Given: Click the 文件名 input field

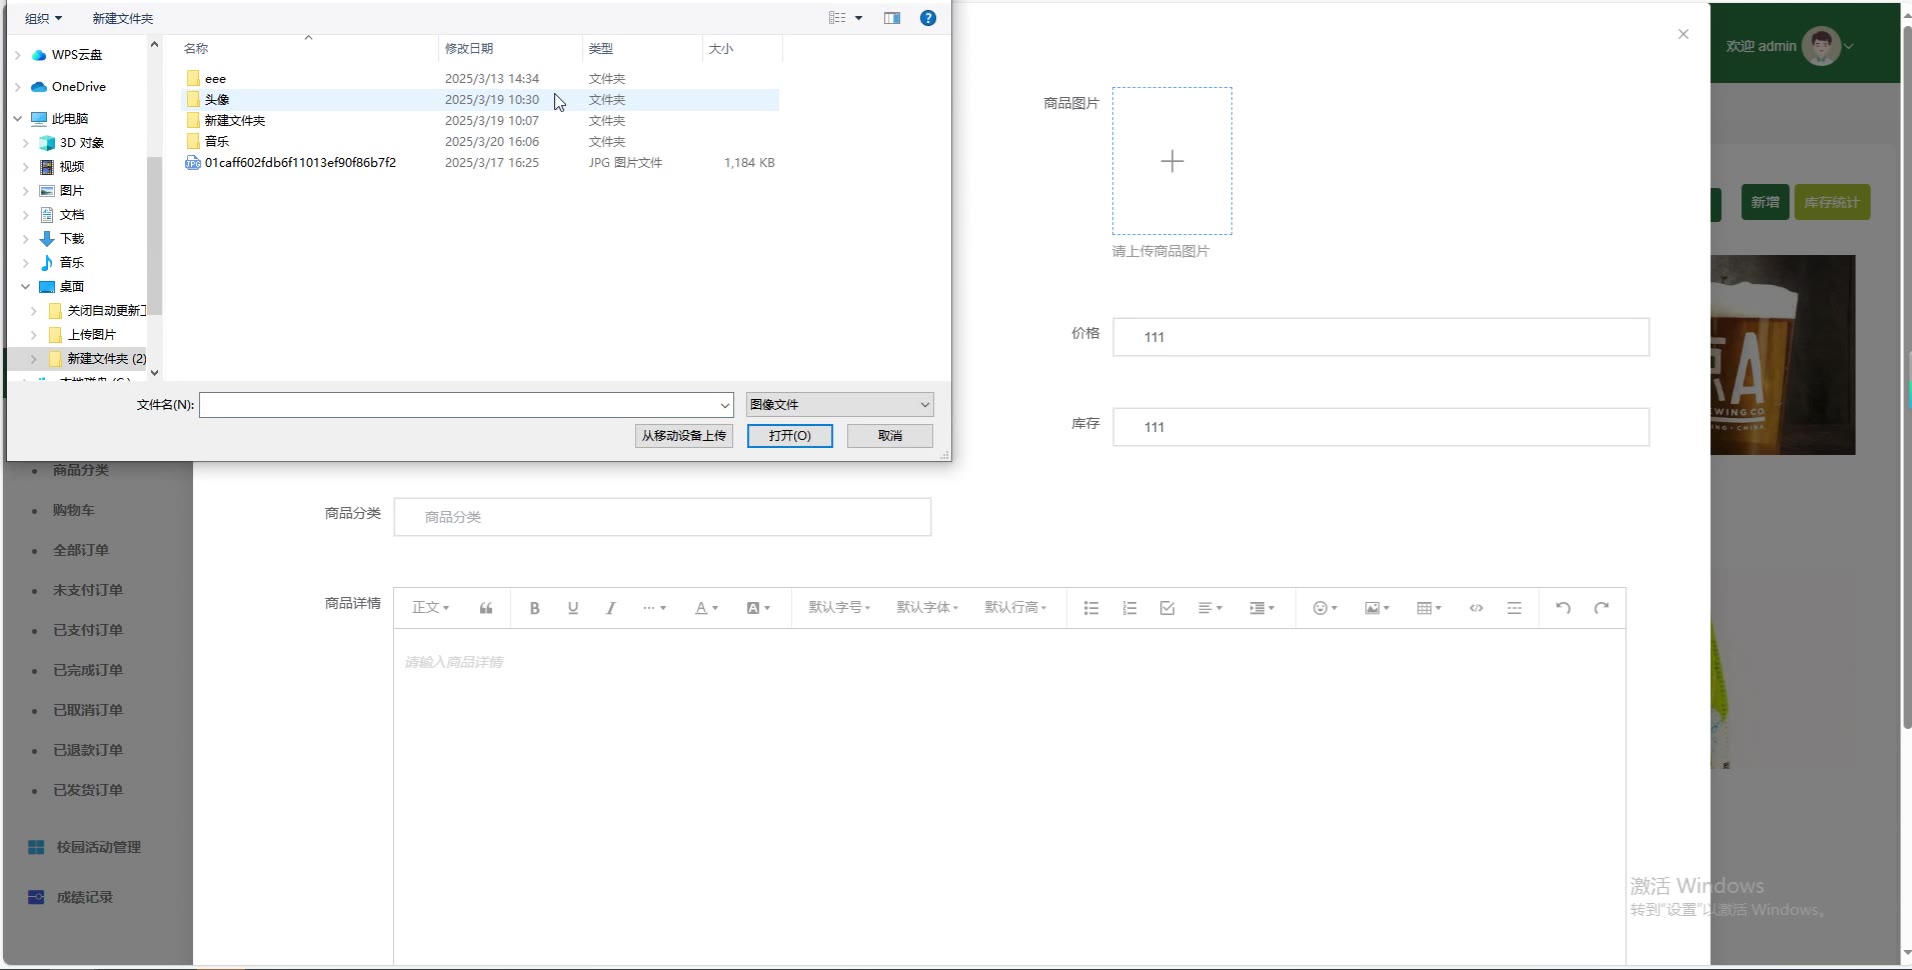Looking at the screenshot, I should [x=466, y=405].
